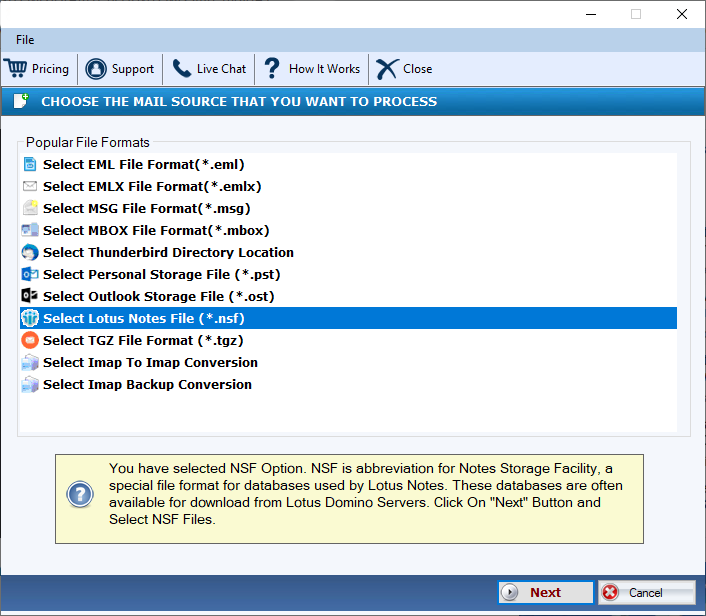Click the Cancel button
This screenshot has height=616, width=706.
tap(647, 592)
